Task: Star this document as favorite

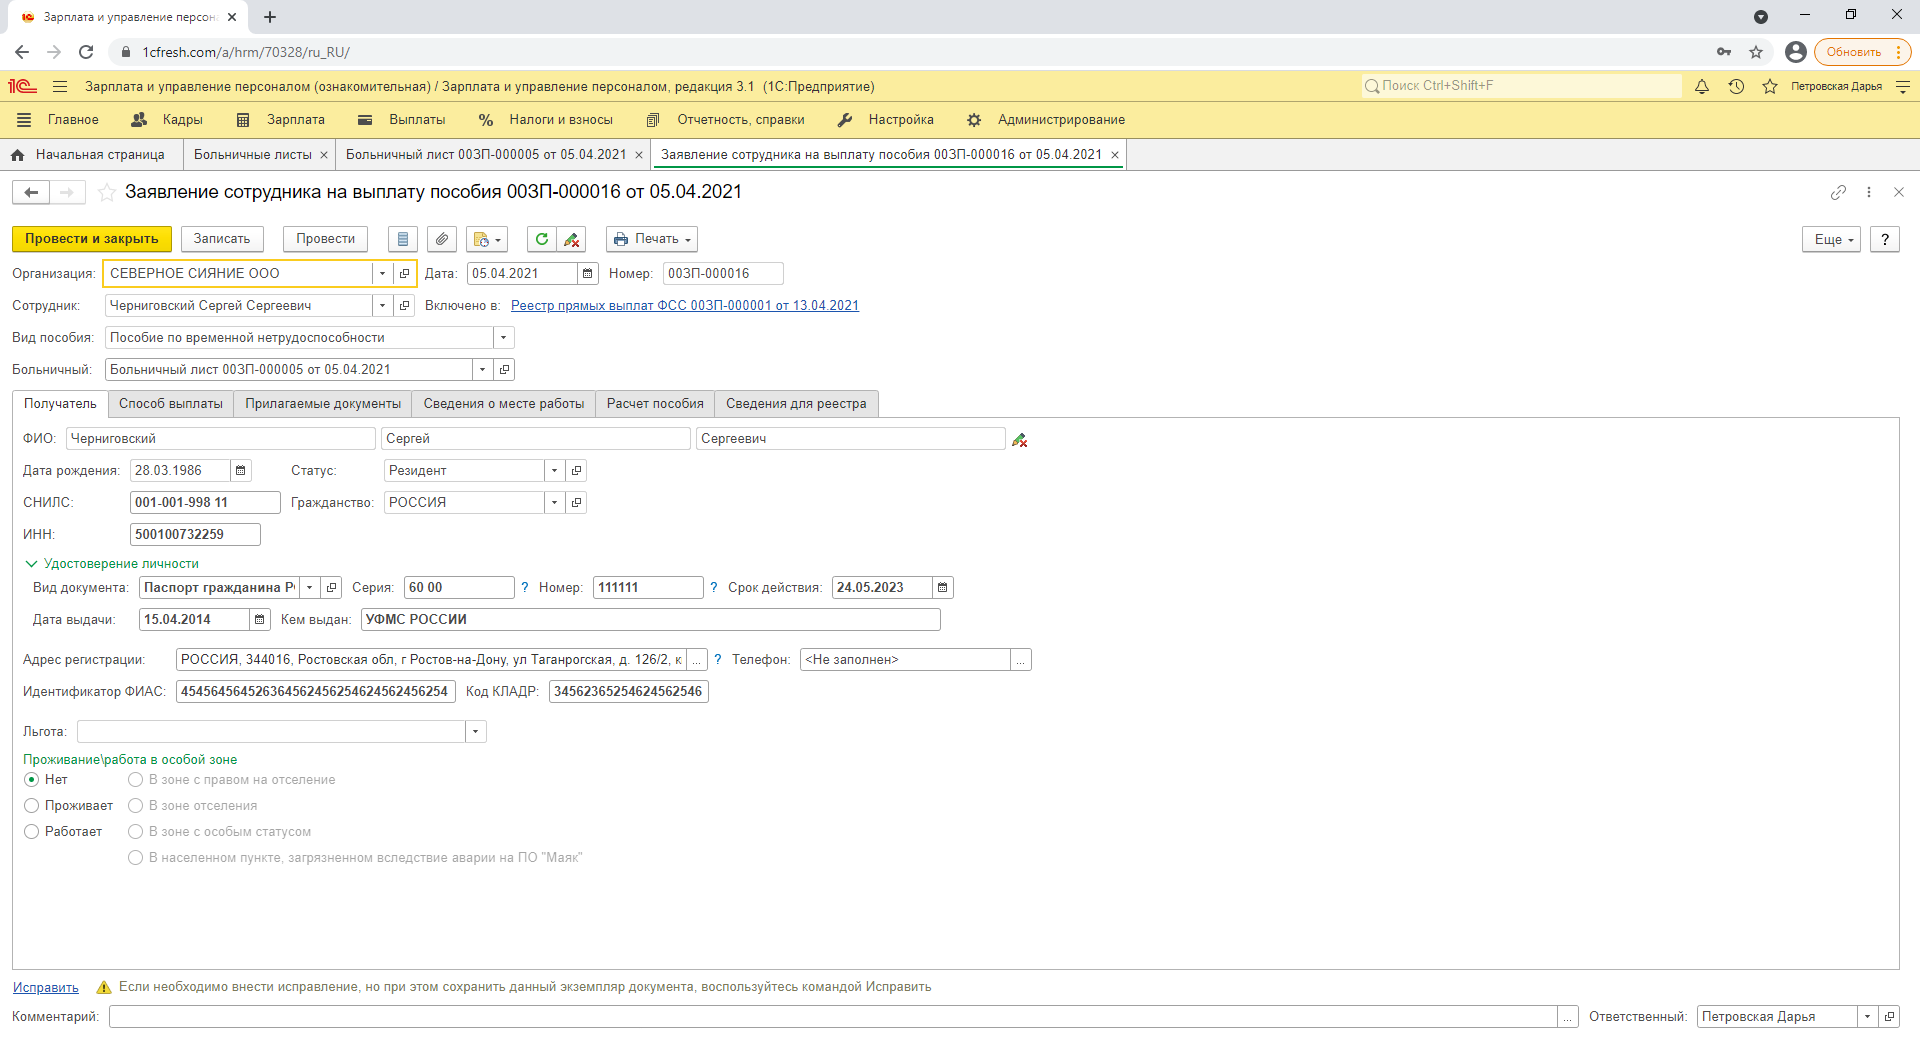Action: click(107, 192)
